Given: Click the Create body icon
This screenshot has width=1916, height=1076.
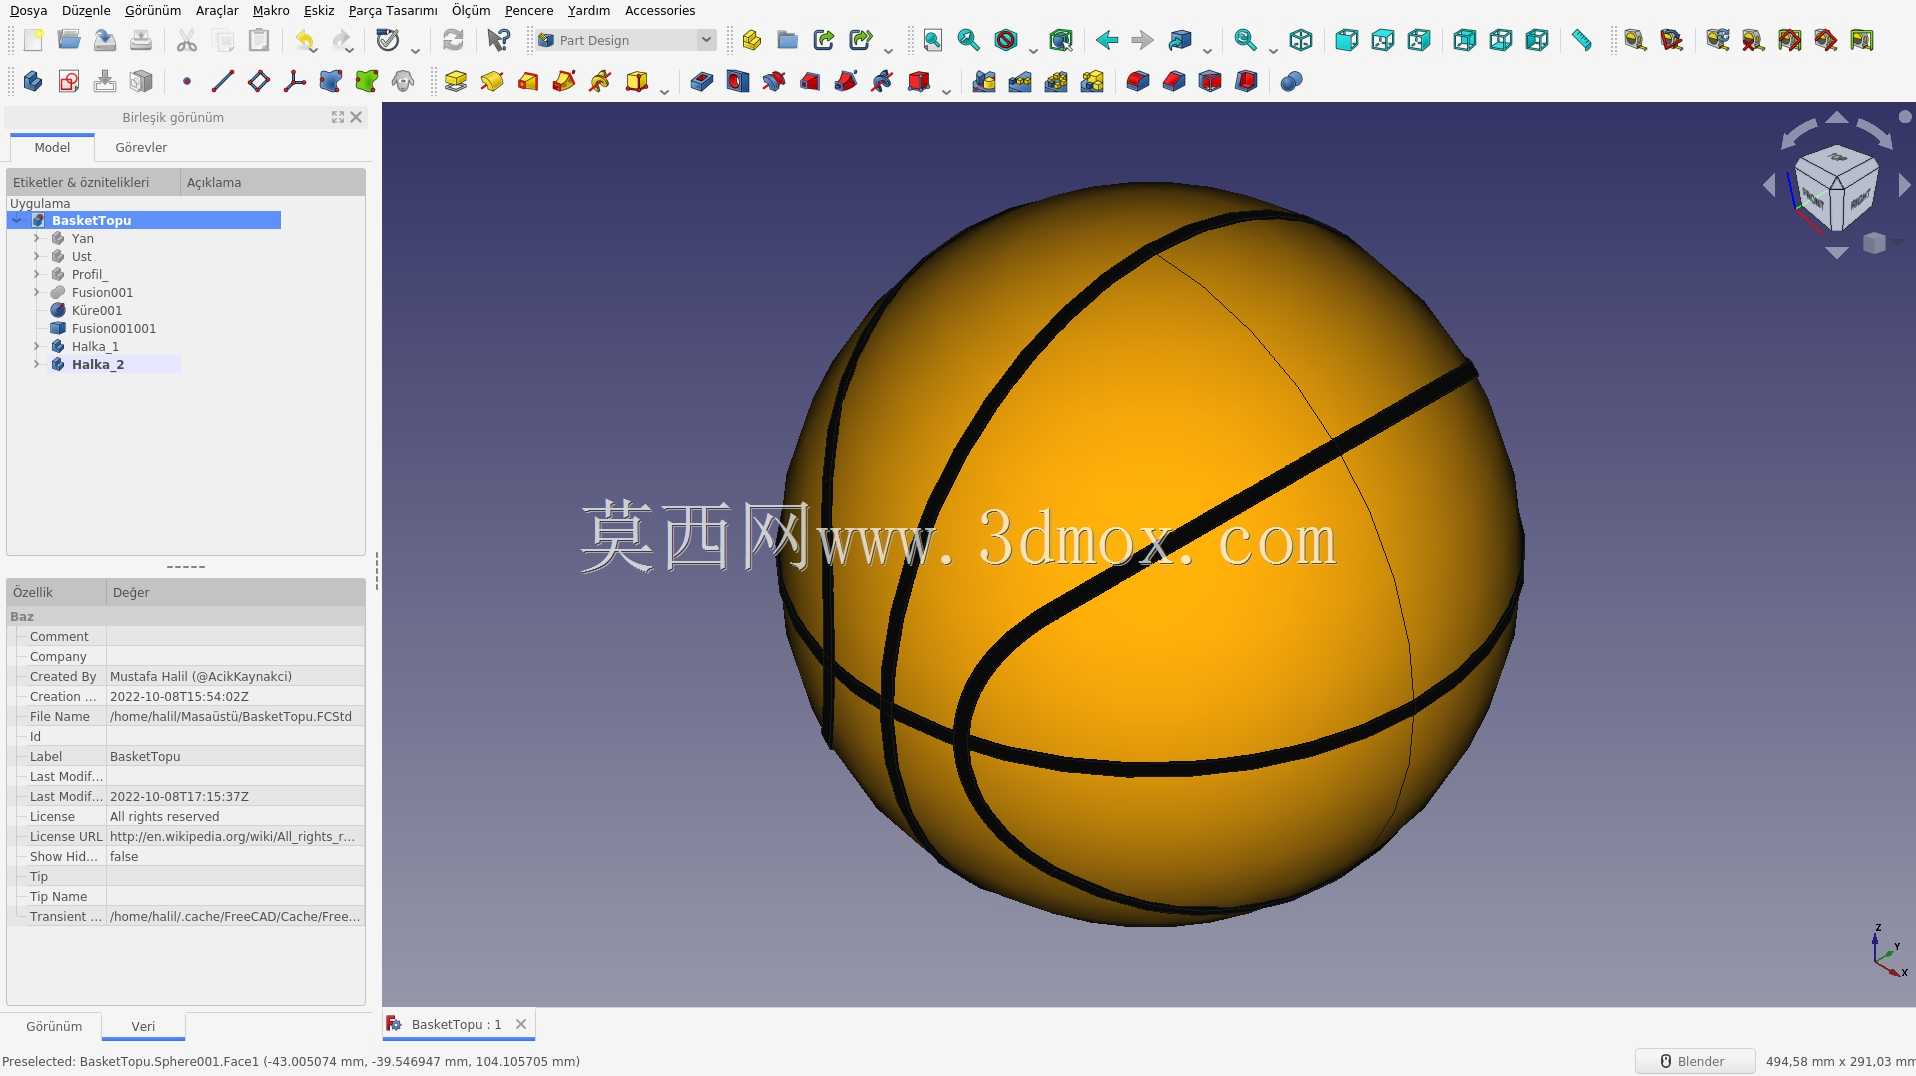Looking at the screenshot, I should pyautogui.click(x=32, y=81).
